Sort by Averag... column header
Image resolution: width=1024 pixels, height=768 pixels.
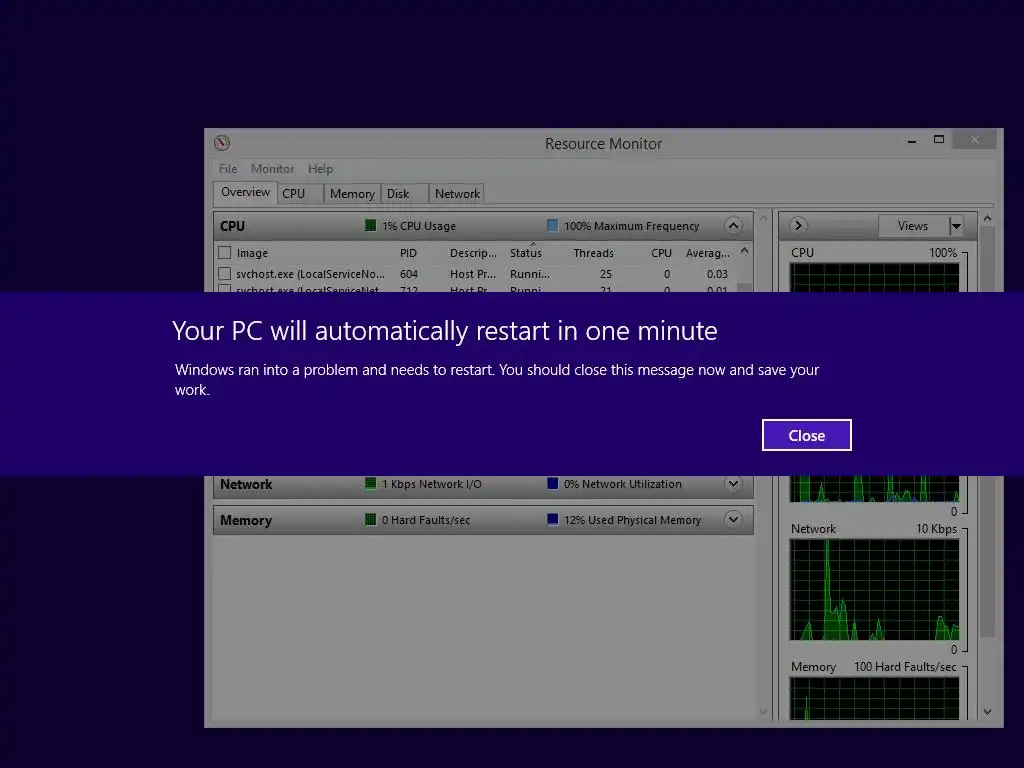pos(708,253)
